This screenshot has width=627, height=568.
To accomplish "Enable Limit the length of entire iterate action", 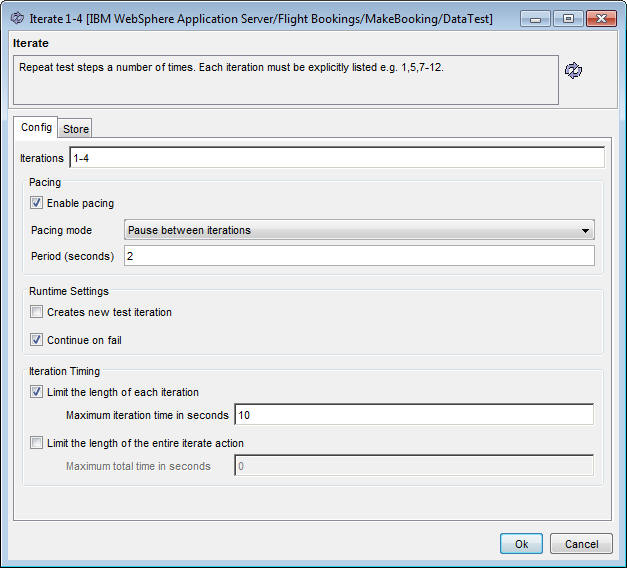I will pyautogui.click(x=37, y=443).
